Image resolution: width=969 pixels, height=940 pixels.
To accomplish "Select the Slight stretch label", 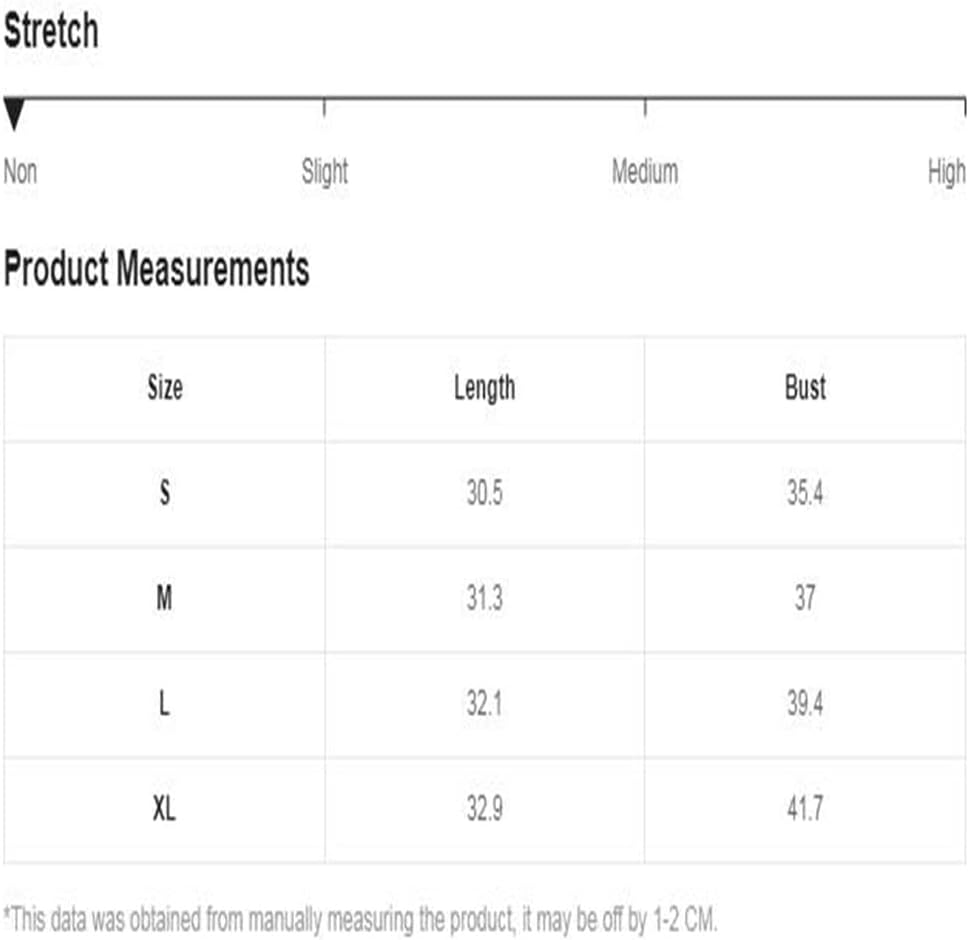I will point(324,171).
